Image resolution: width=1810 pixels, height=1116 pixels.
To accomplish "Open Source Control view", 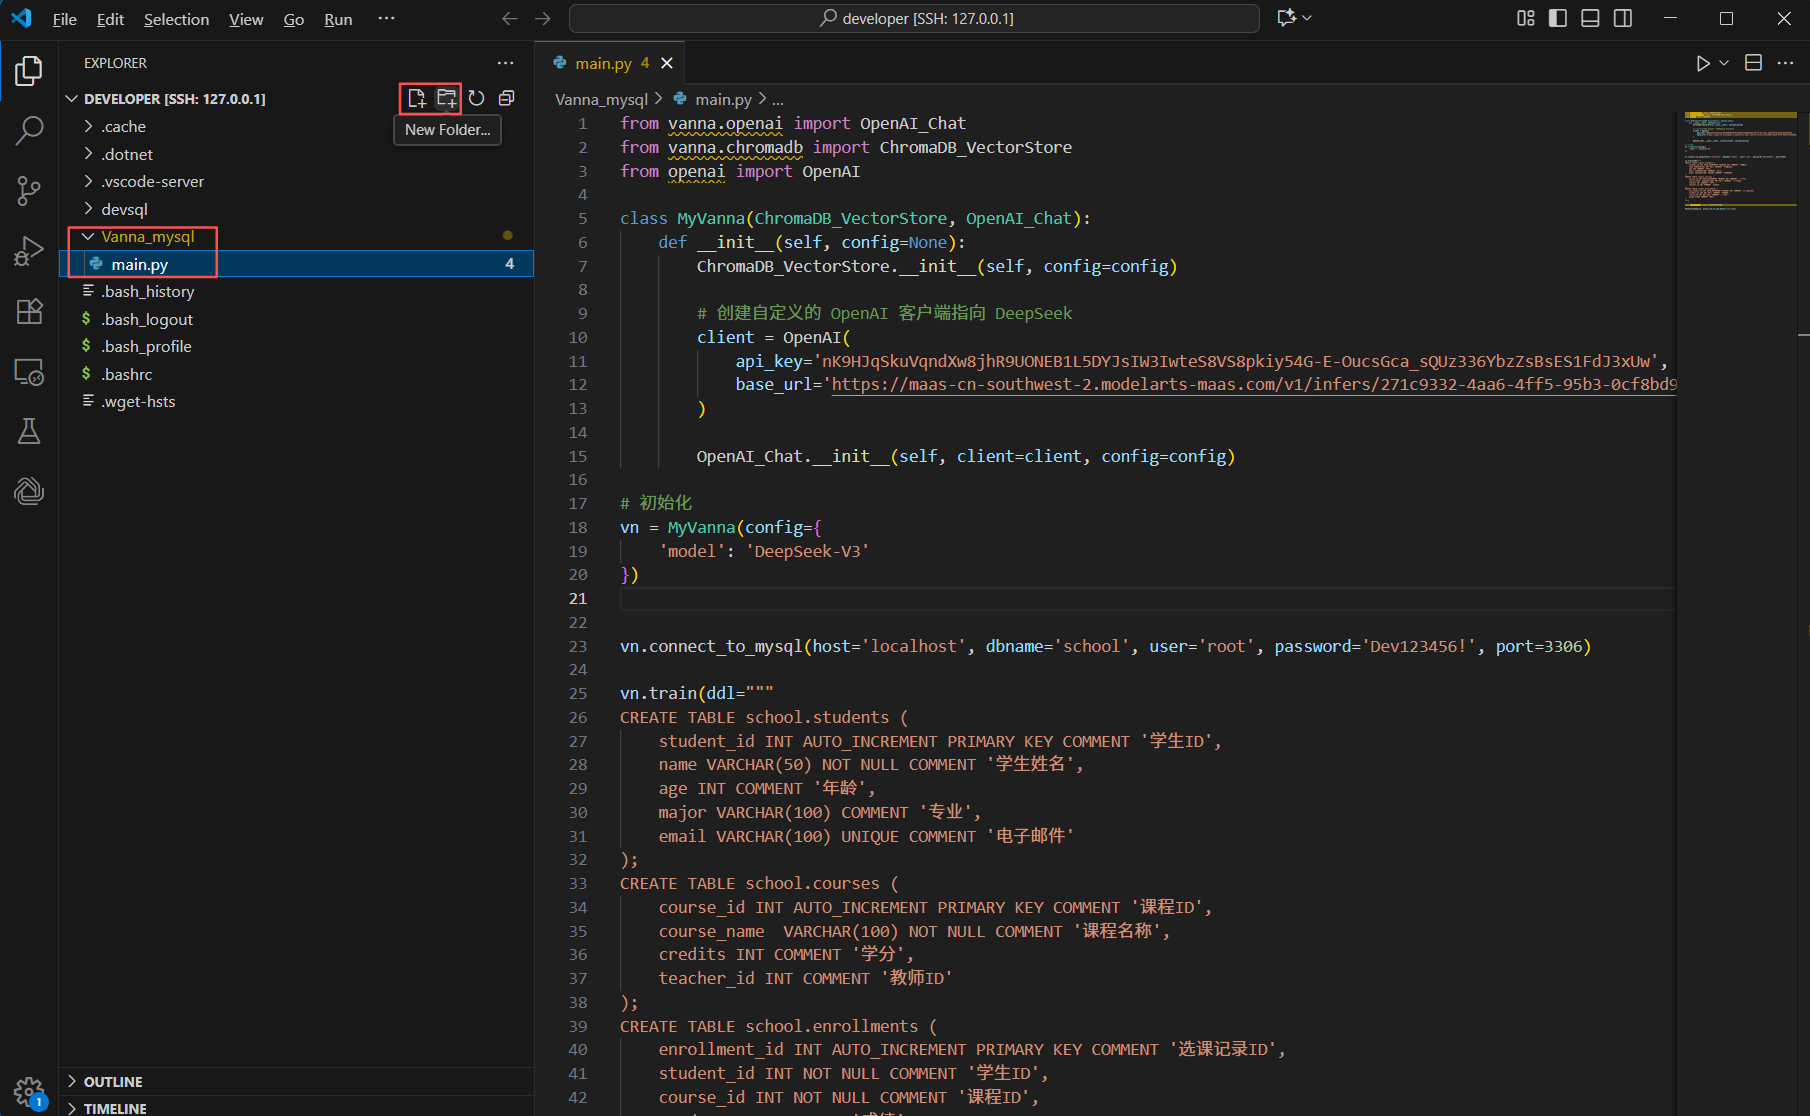I will (x=29, y=191).
